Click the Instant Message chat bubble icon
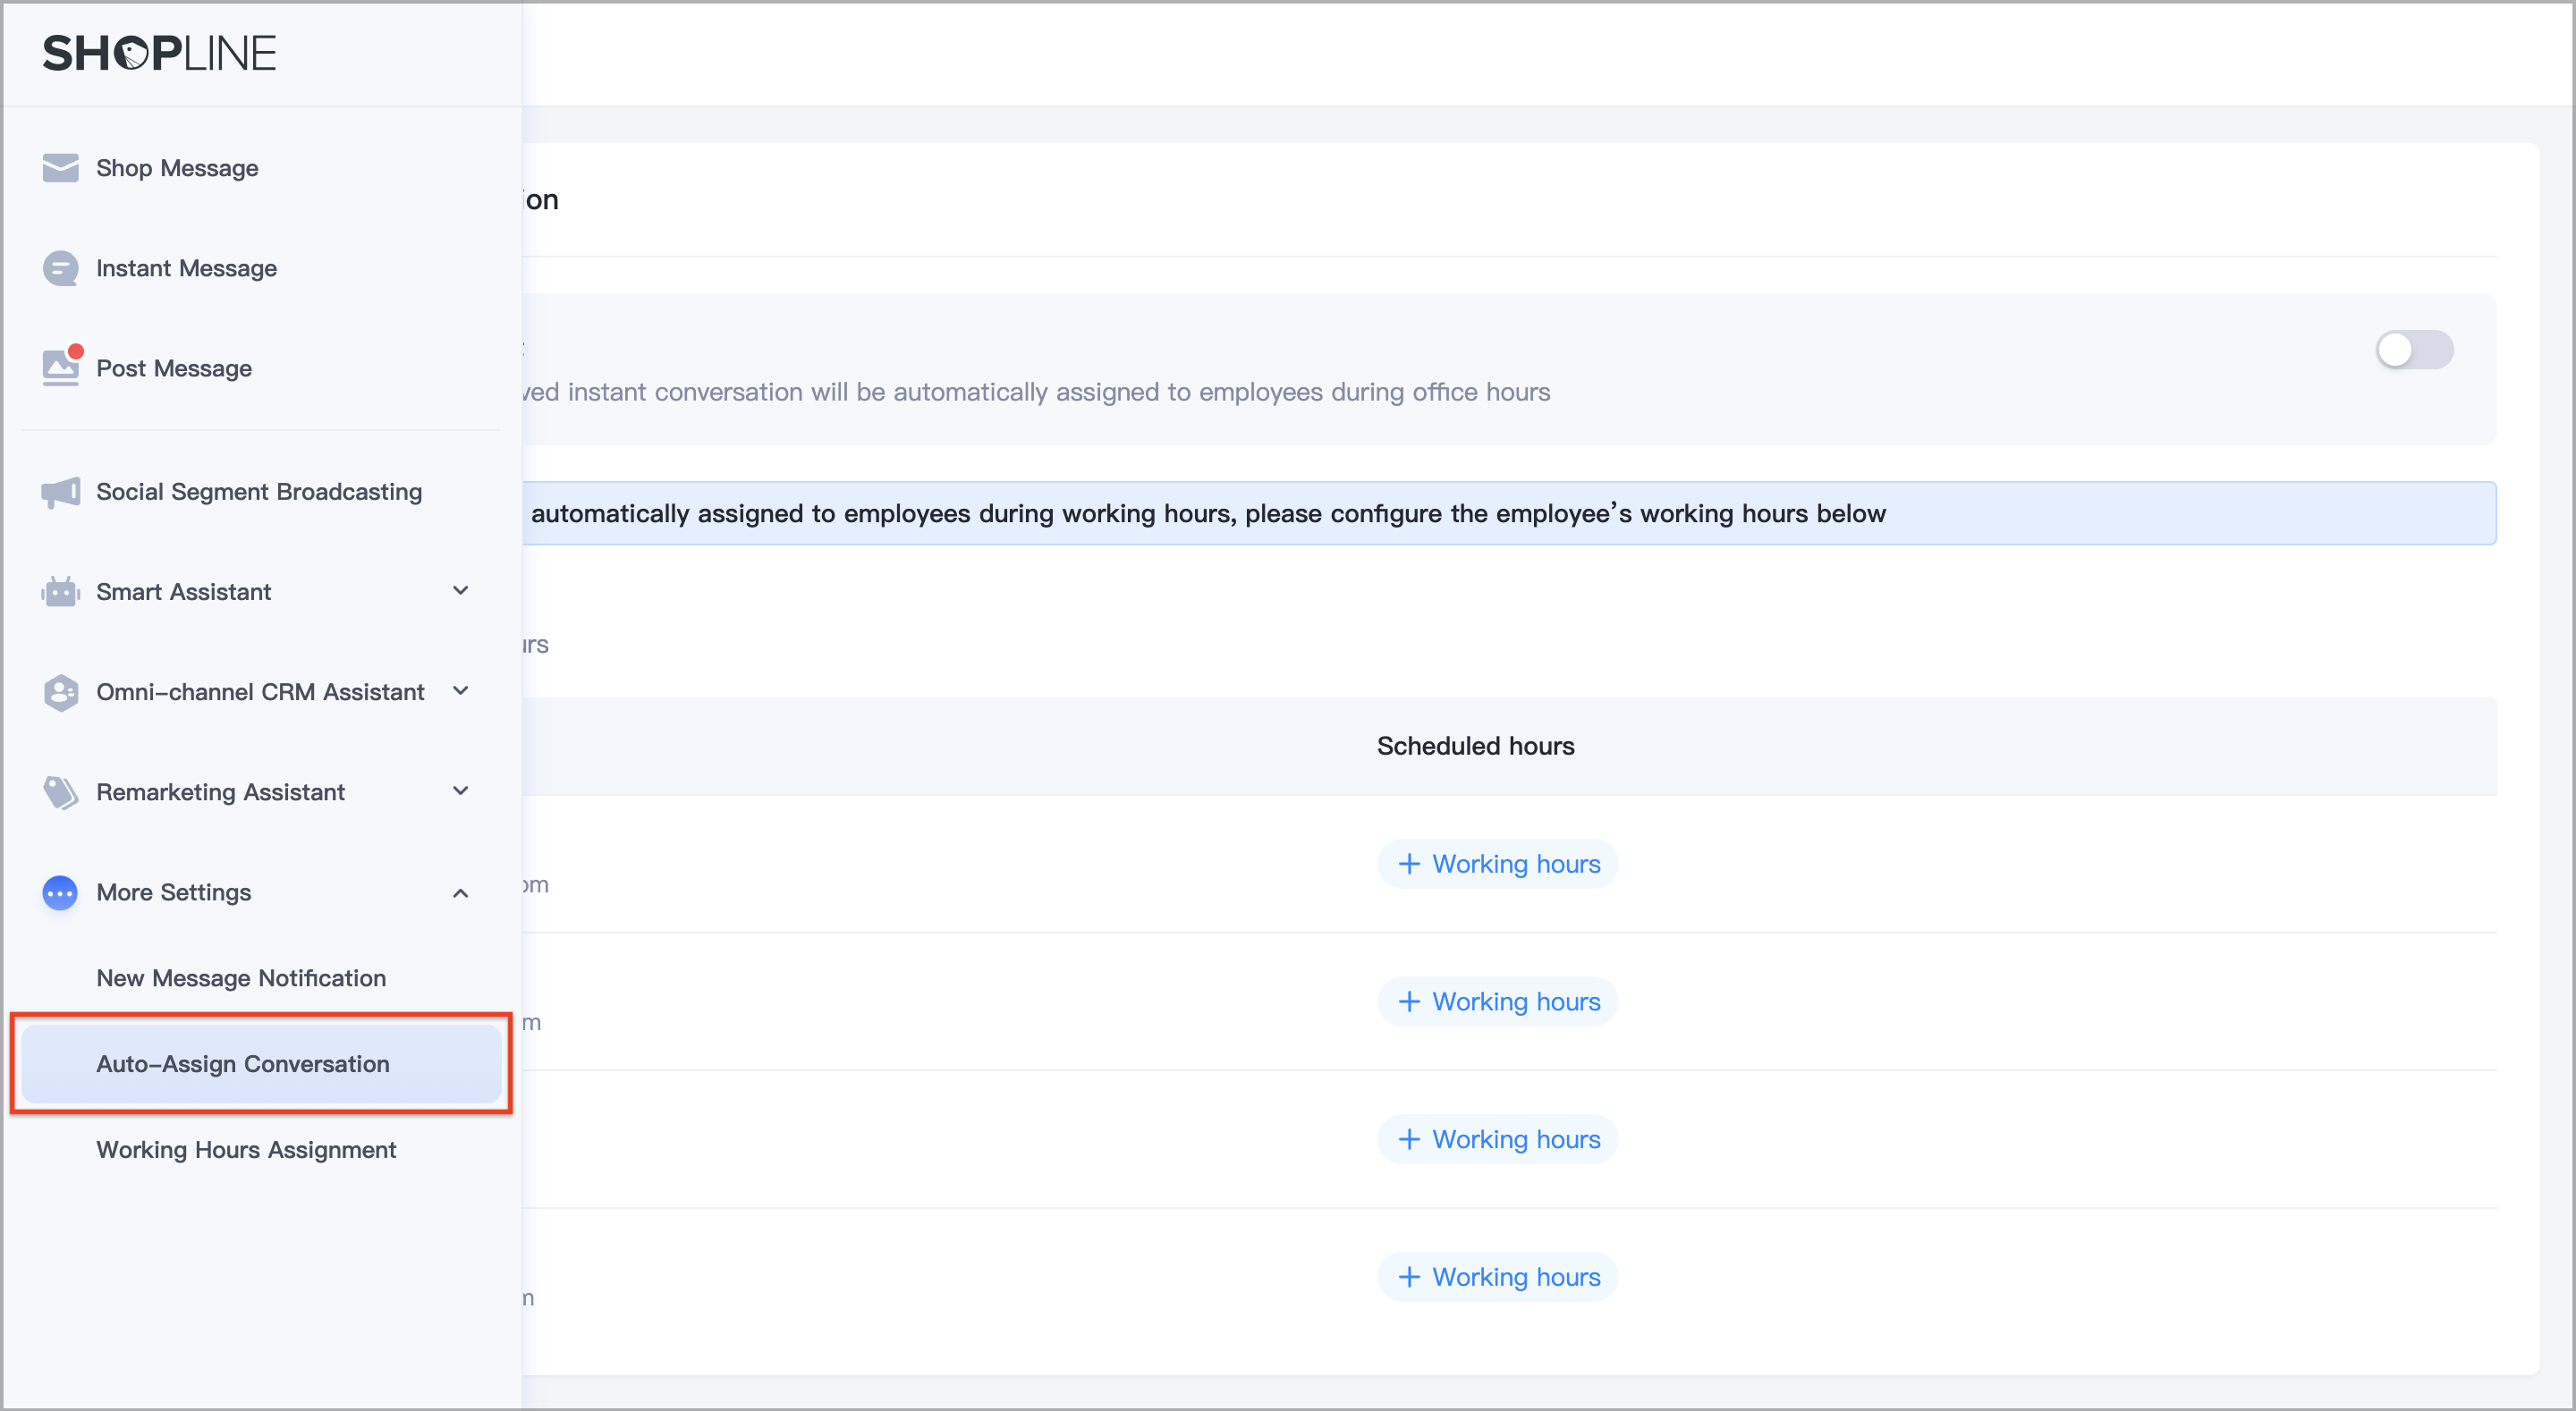The height and width of the screenshot is (1411, 2576). coord(60,268)
